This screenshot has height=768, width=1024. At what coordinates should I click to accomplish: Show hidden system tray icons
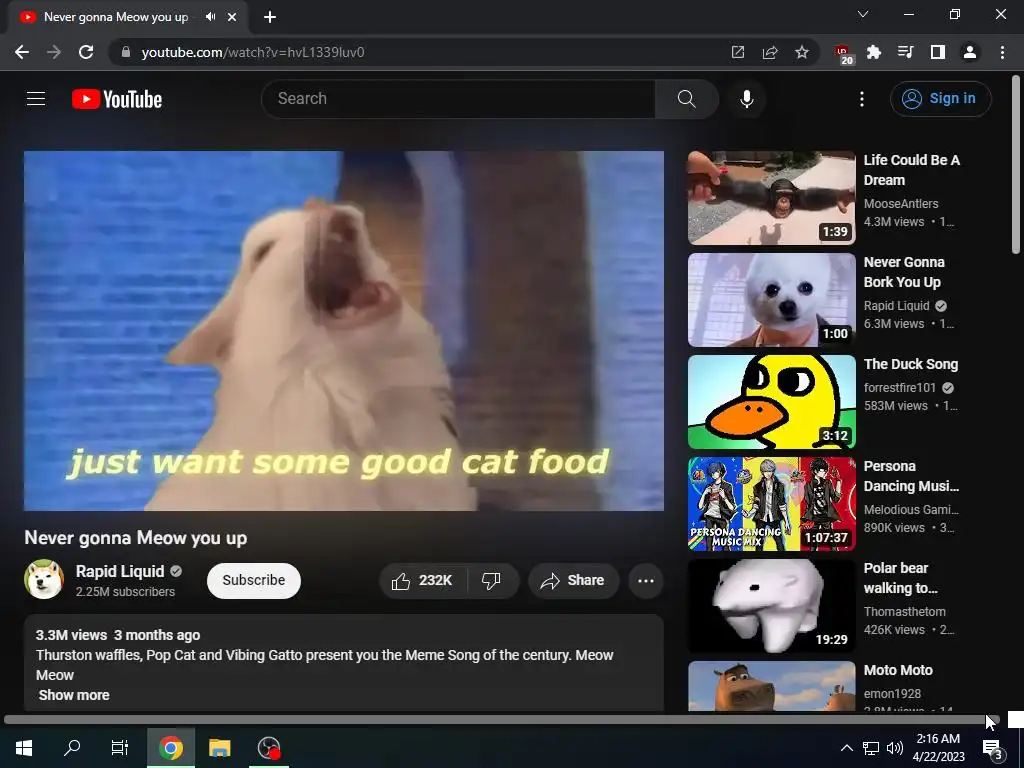click(846, 748)
